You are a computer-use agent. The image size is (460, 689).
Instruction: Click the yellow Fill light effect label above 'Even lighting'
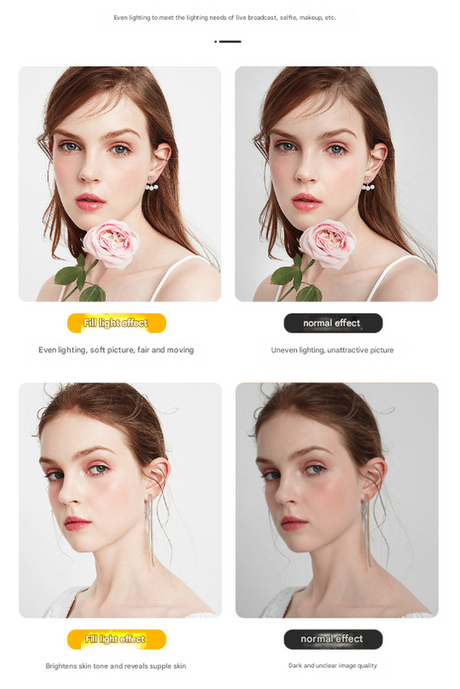[116, 323]
